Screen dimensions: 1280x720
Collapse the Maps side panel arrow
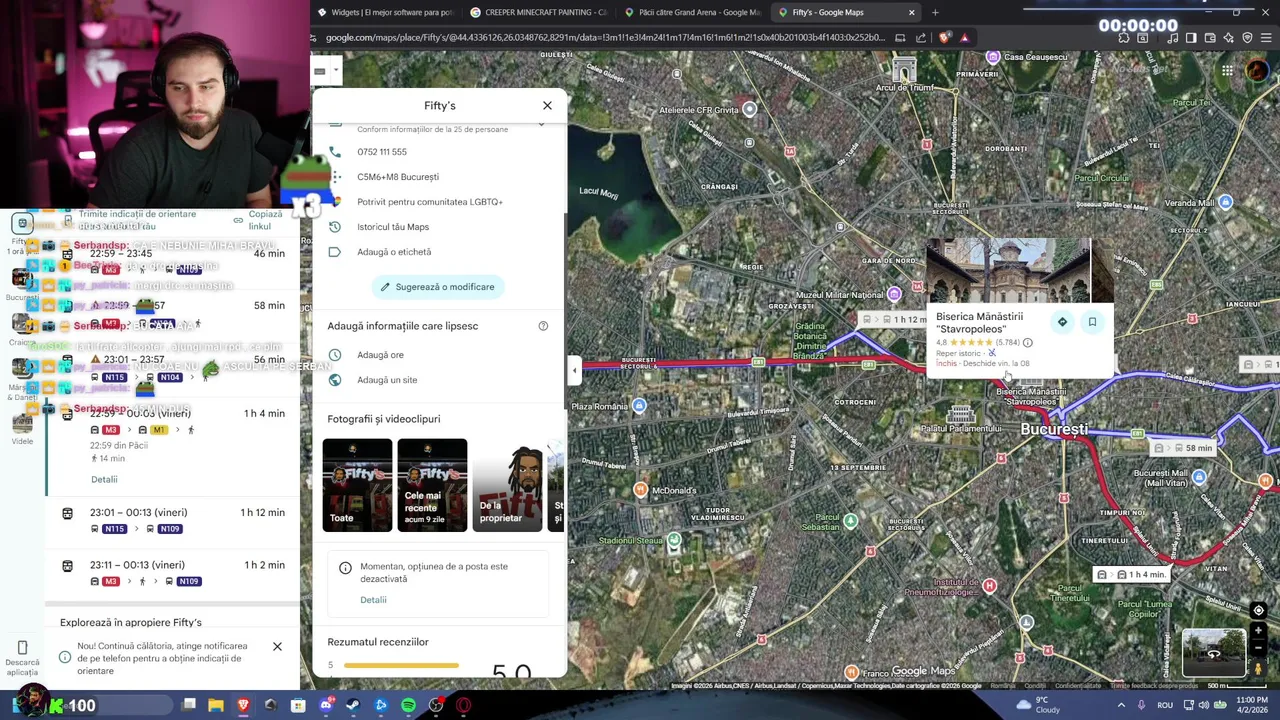pos(574,371)
